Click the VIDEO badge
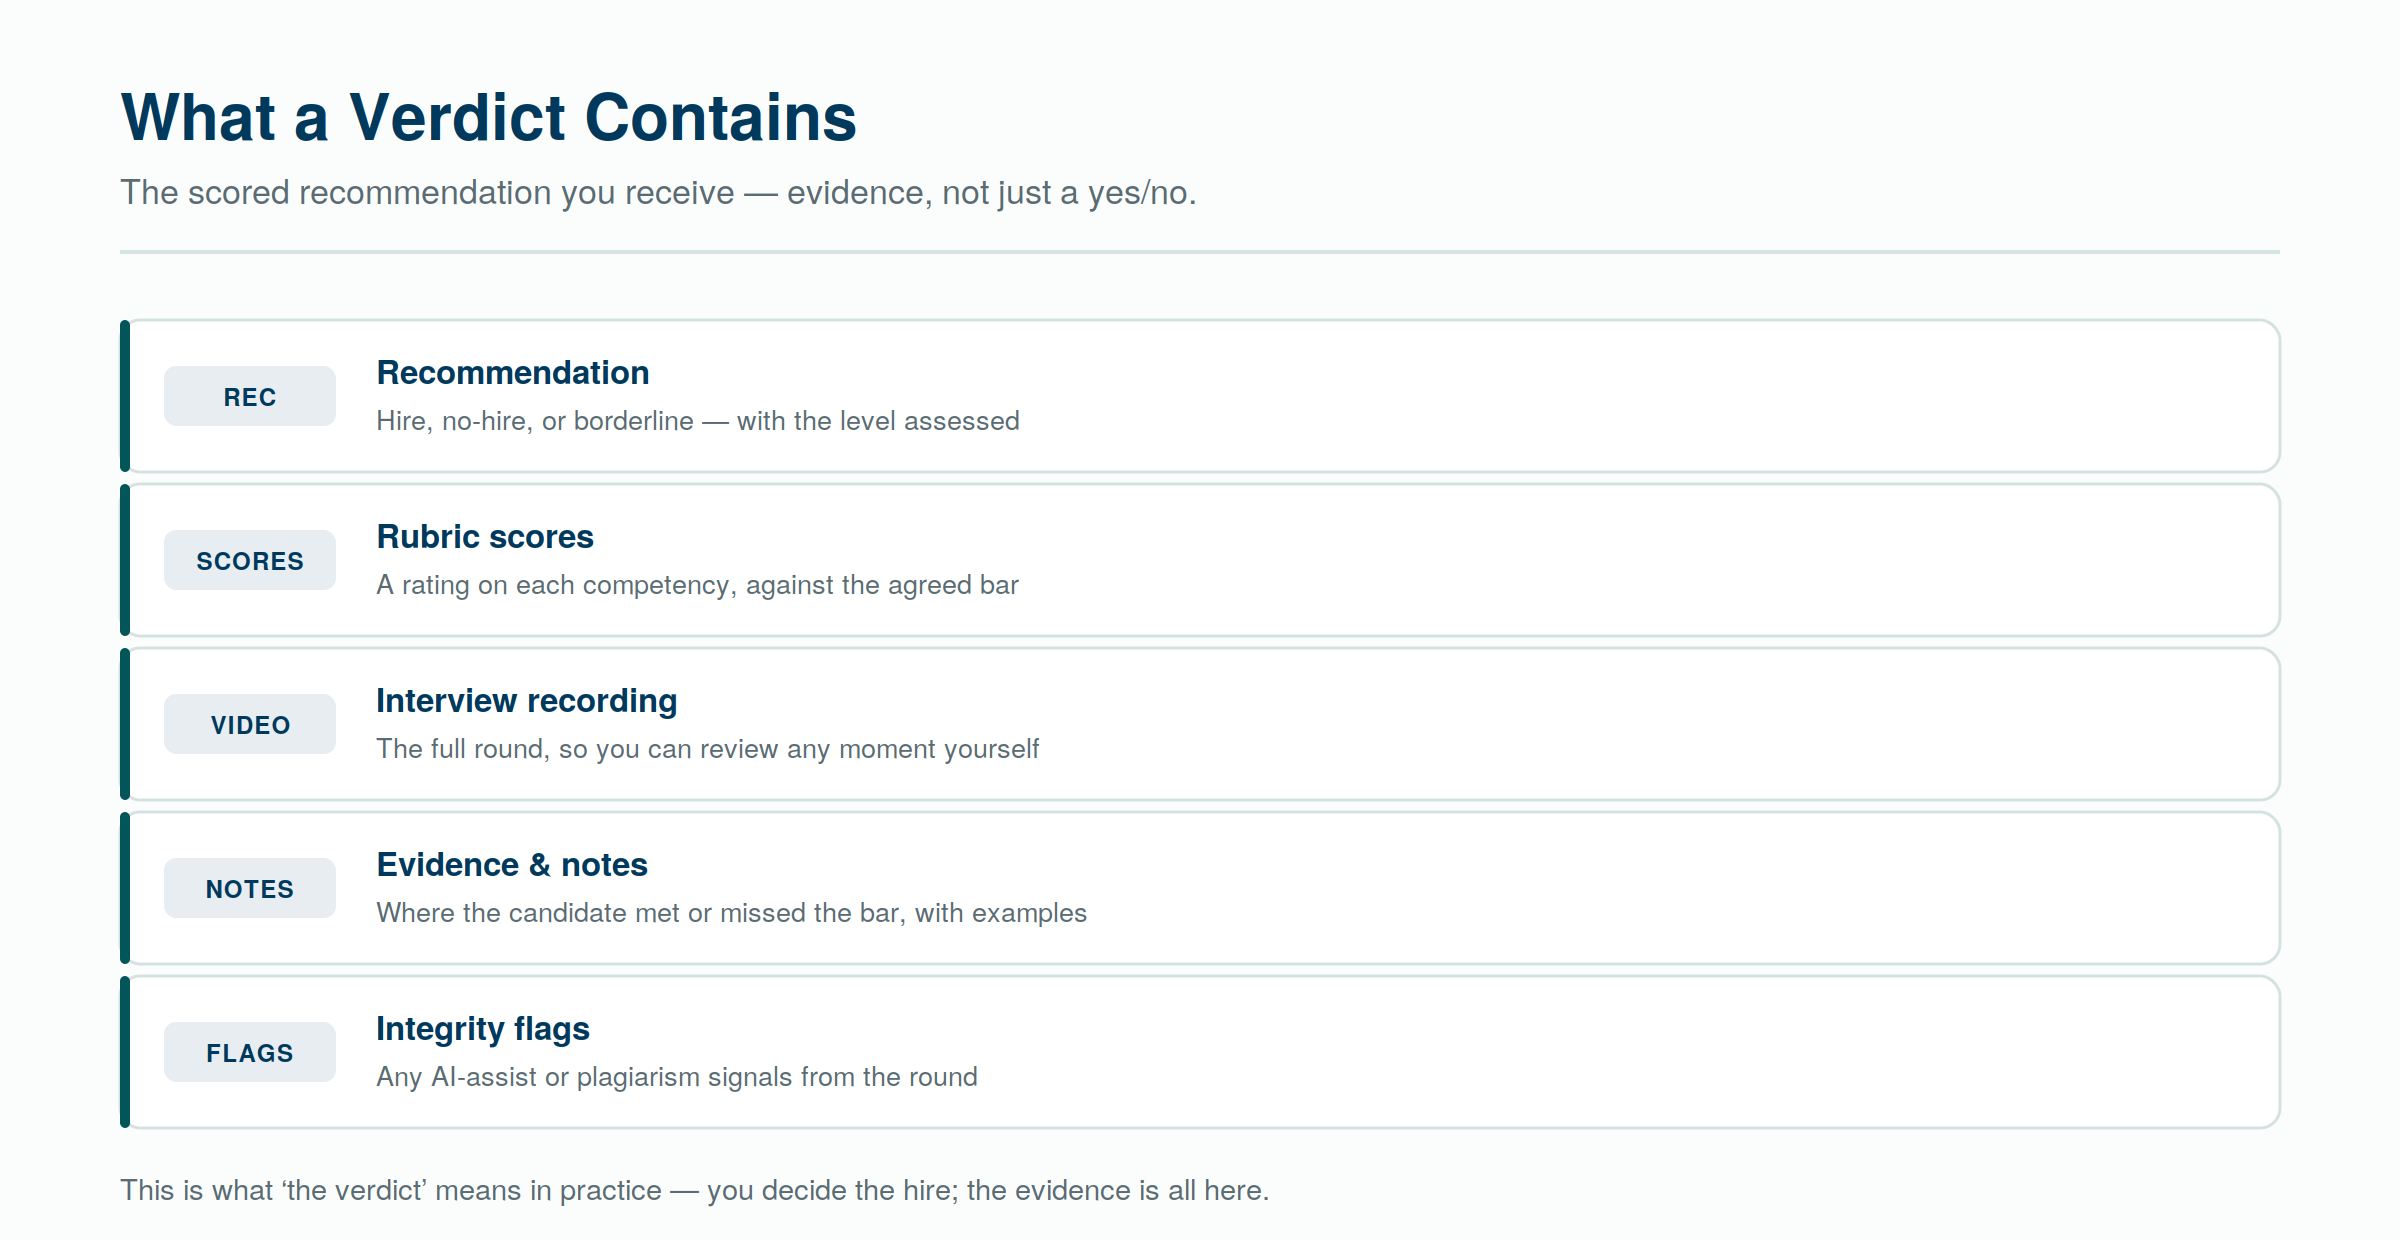This screenshot has width=2400, height=1240. [250, 724]
